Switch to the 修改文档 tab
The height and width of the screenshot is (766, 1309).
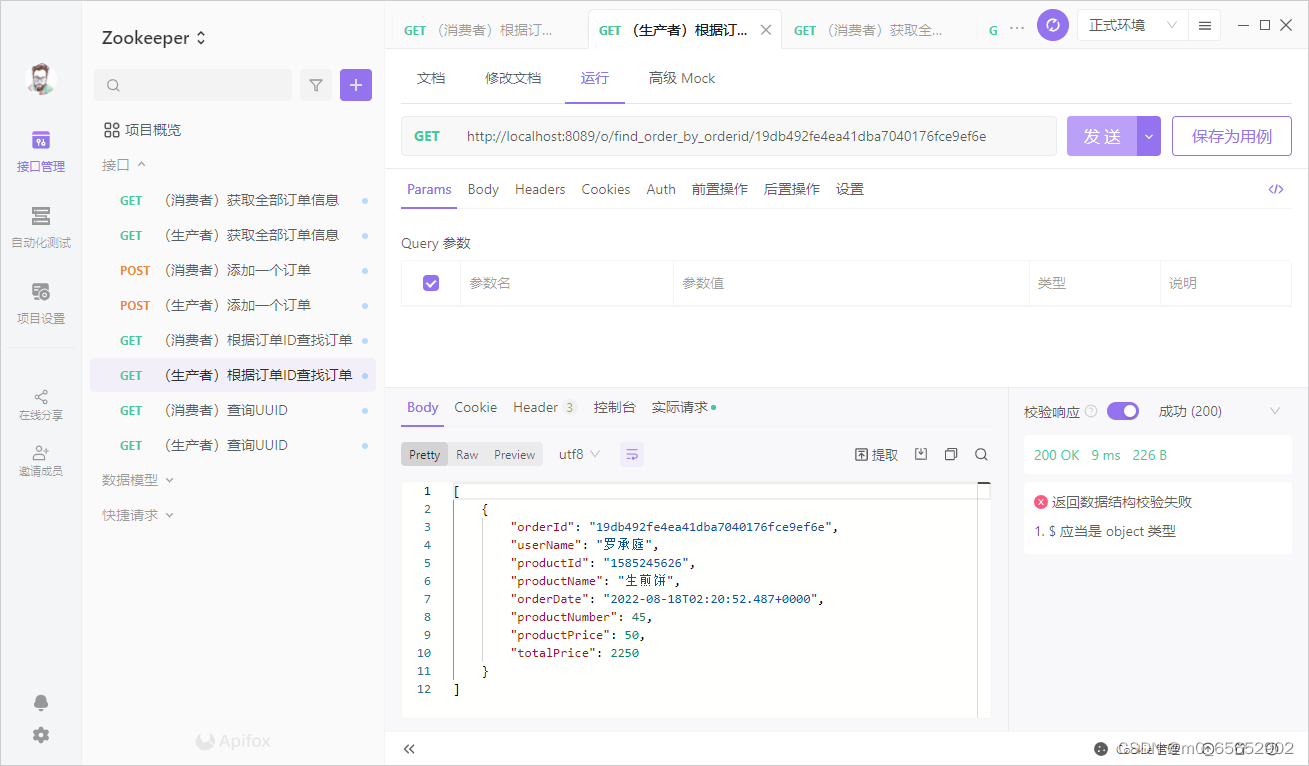pyautogui.click(x=513, y=78)
